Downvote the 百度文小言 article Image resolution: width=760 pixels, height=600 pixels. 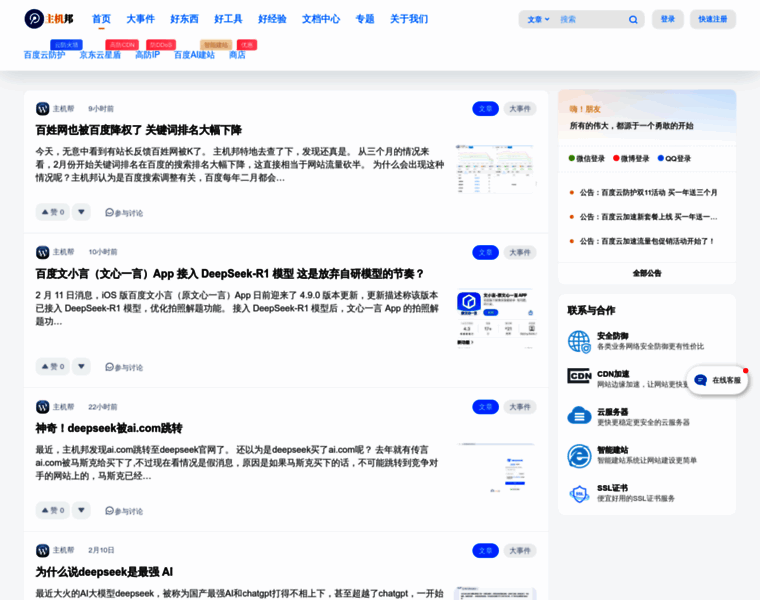(81, 366)
